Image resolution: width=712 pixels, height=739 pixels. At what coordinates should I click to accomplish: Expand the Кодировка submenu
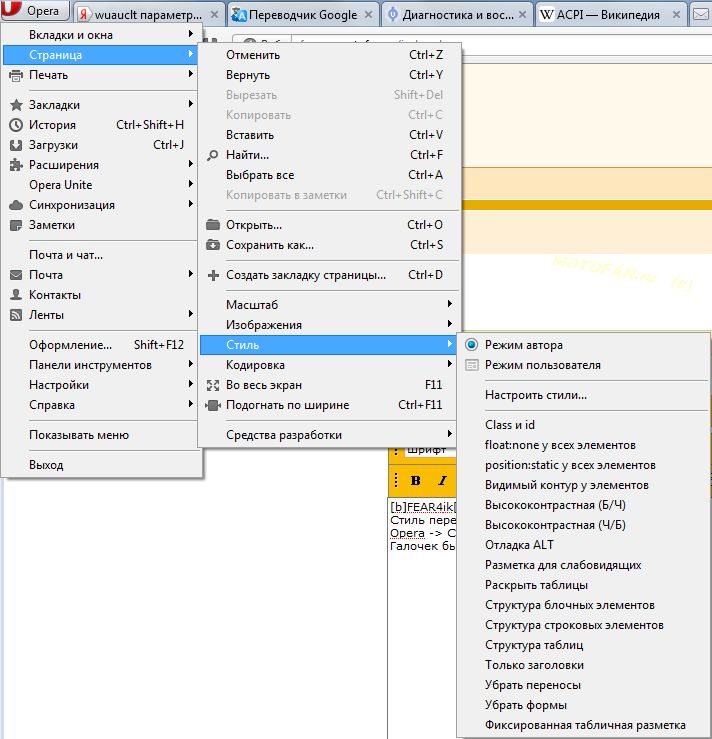(x=328, y=365)
